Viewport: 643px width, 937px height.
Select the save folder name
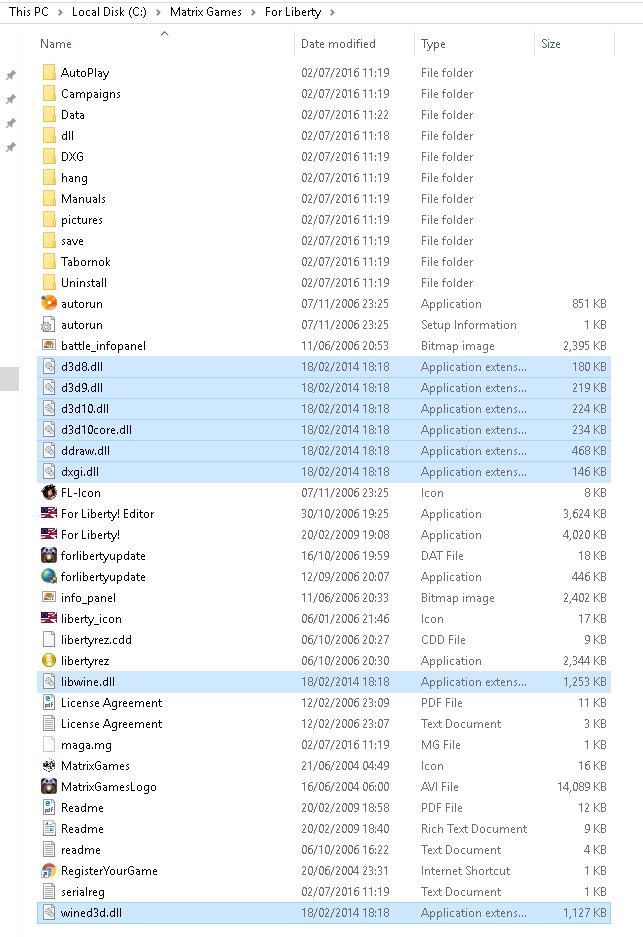pos(72,241)
